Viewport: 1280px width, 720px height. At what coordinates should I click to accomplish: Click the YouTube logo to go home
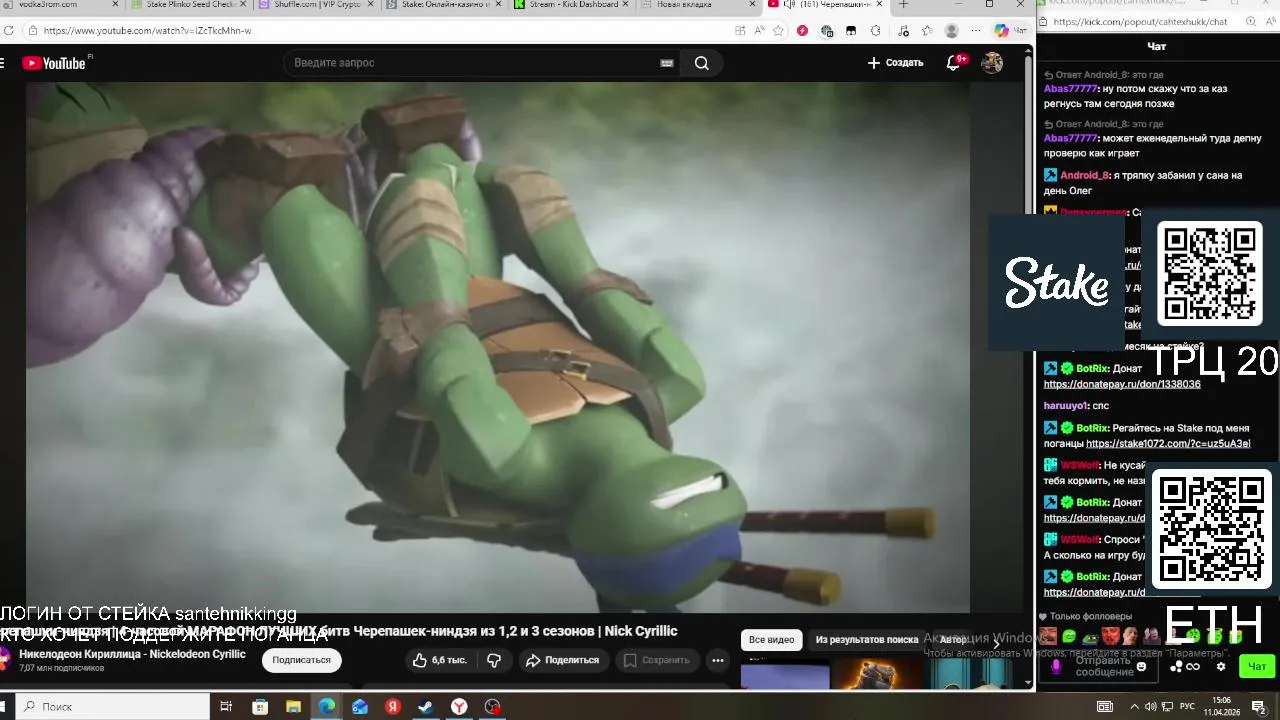tap(54, 63)
